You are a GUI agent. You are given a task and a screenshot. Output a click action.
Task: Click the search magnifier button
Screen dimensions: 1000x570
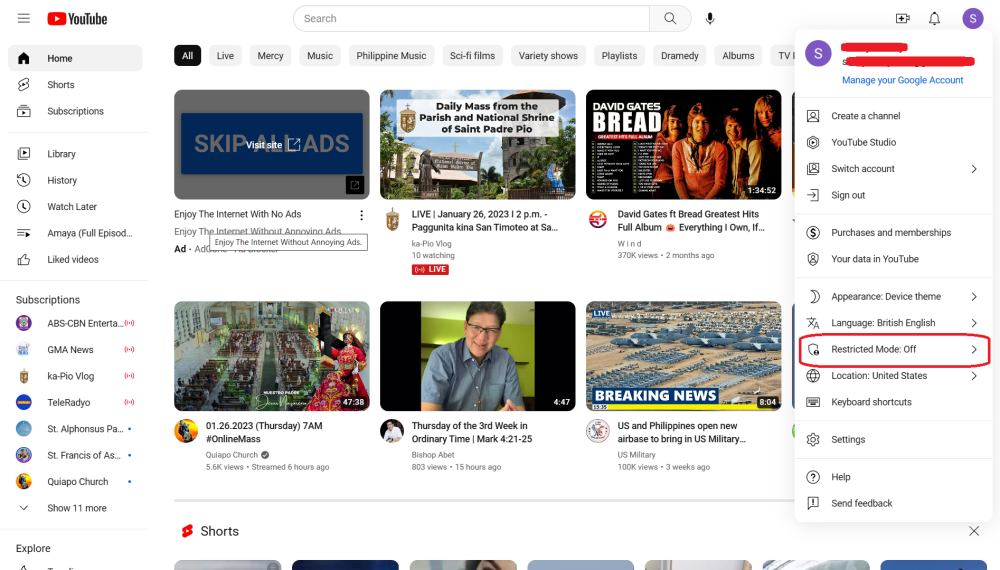[670, 18]
